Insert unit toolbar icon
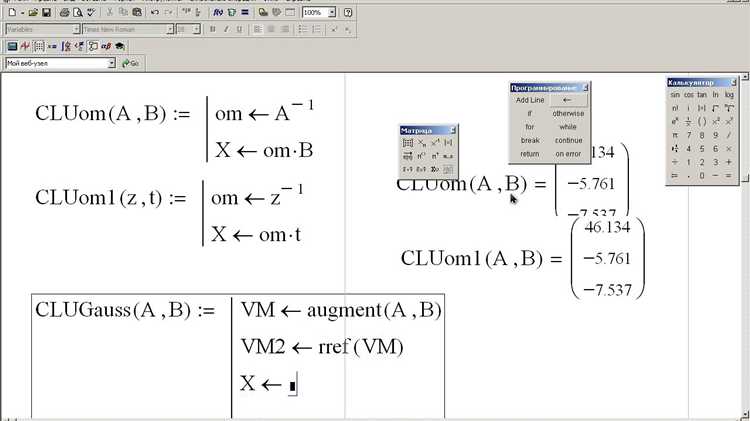This screenshot has width=750, height=421. 232,12
